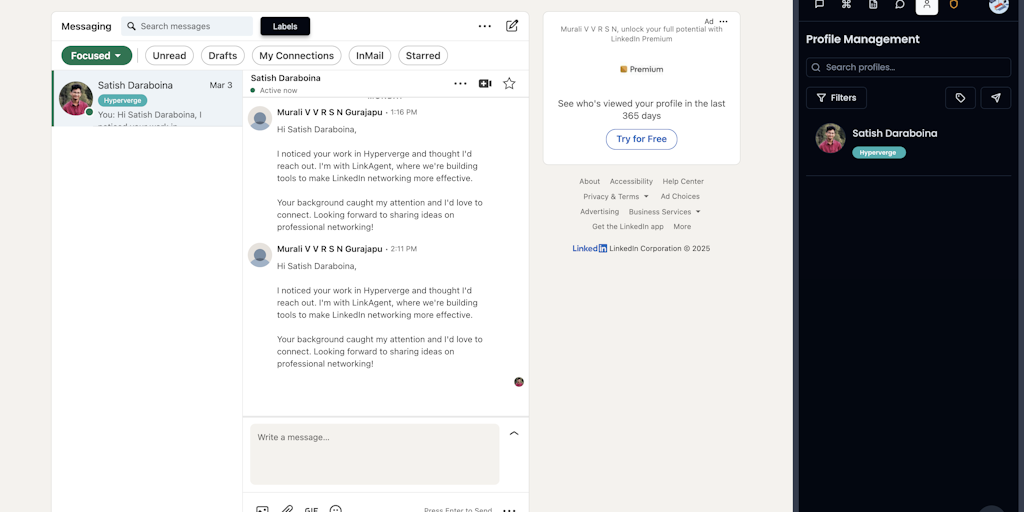This screenshot has height=512, width=1024.
Task: Open the chat bubble icon in the sidebar panel
Action: [819, 5]
